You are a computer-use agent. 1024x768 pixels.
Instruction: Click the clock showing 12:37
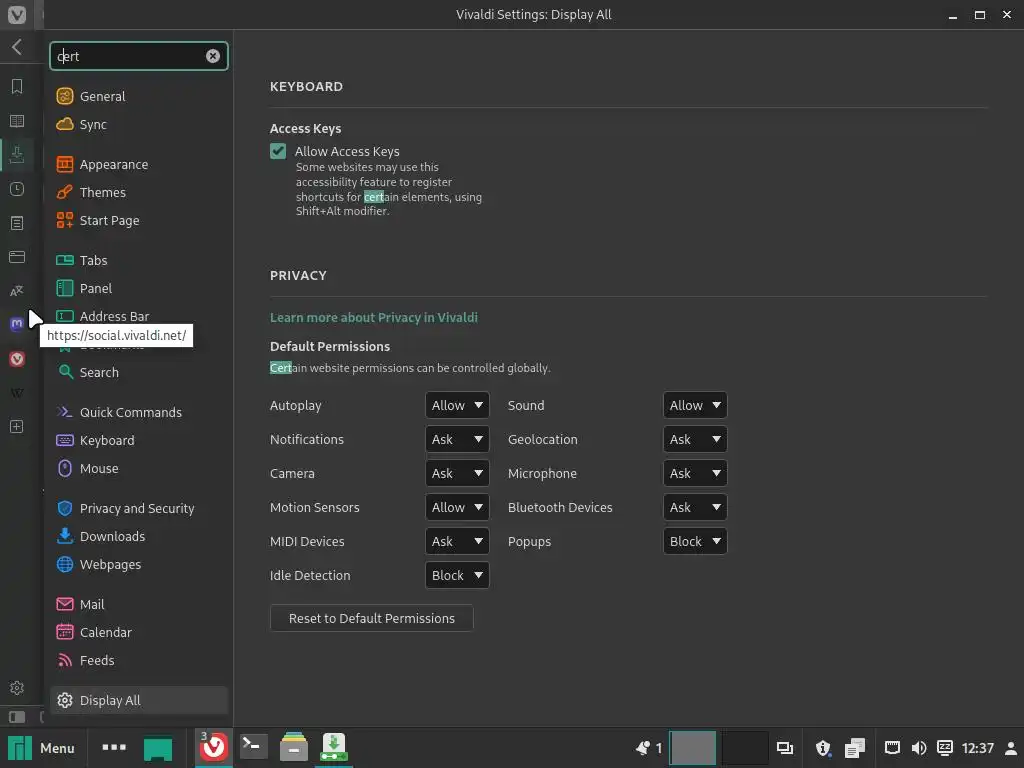point(978,748)
